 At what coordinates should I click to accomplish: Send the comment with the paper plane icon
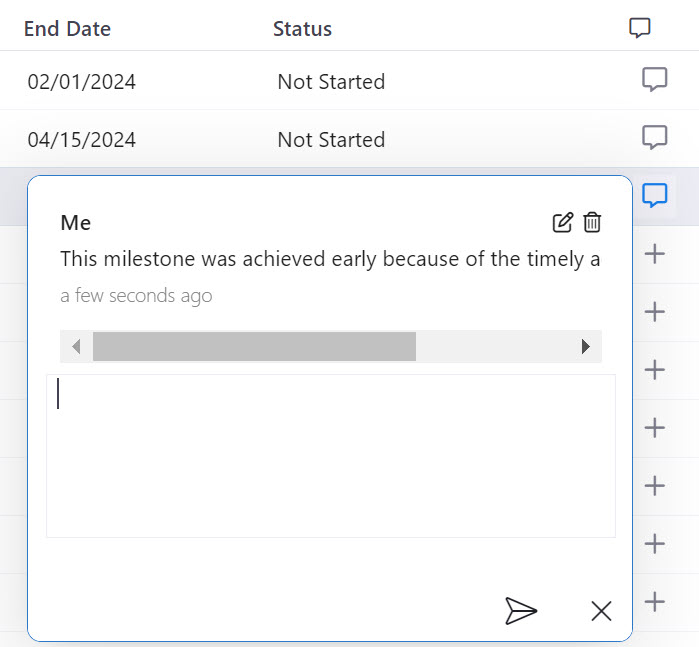tap(521, 610)
